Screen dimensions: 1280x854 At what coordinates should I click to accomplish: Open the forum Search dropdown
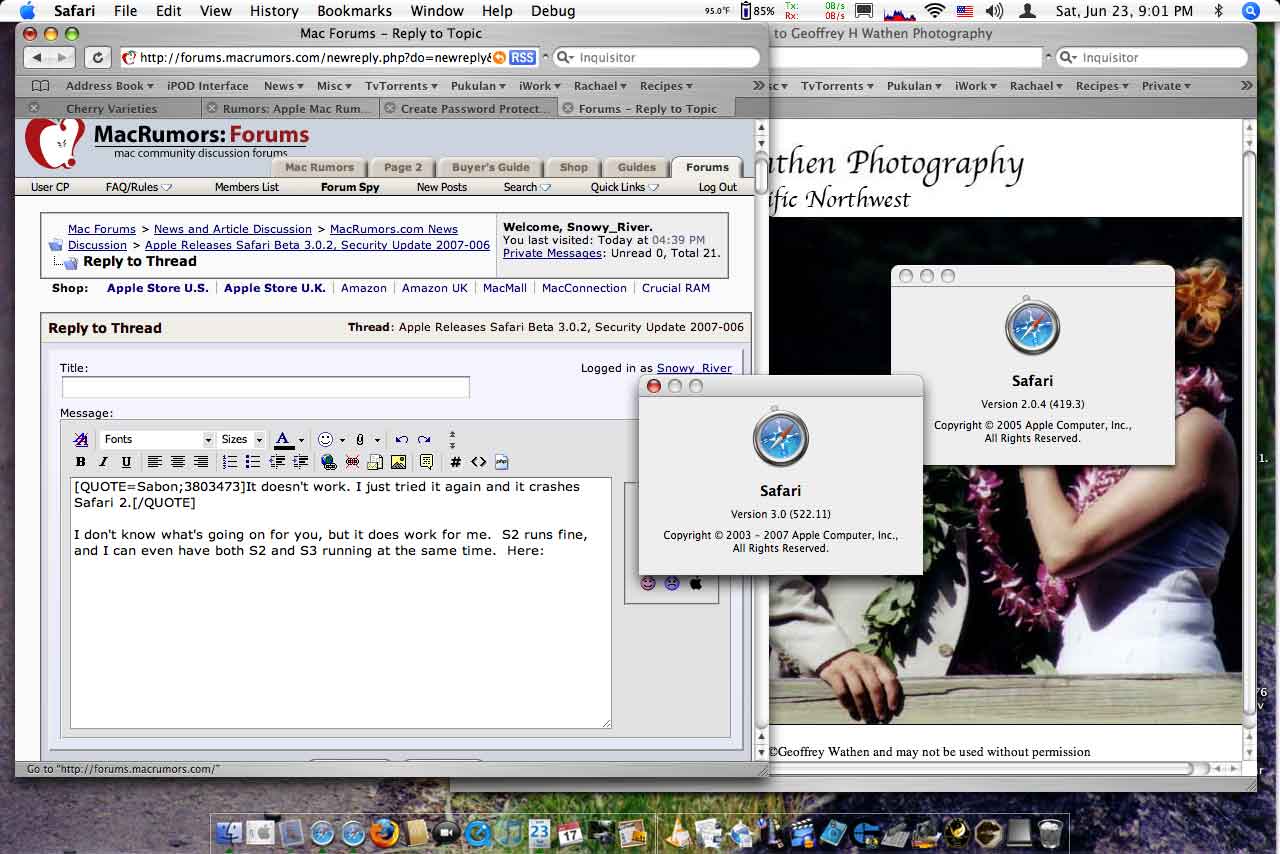tap(527, 187)
